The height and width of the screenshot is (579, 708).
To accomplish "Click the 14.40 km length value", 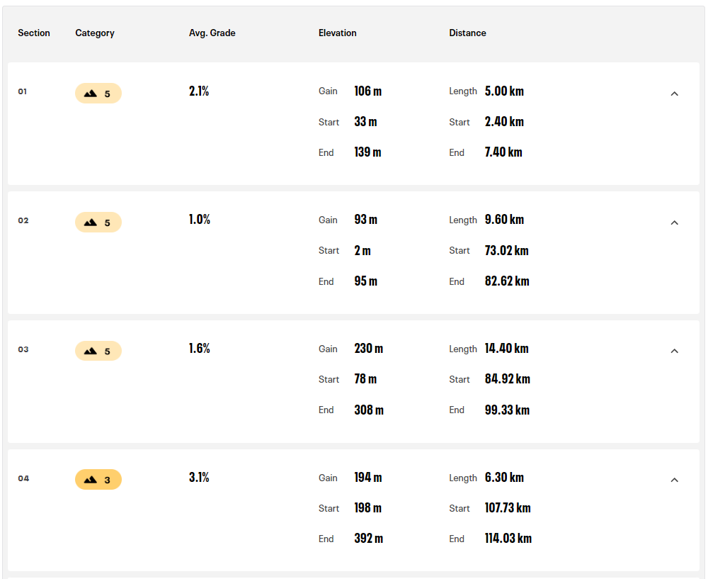I will point(507,349).
